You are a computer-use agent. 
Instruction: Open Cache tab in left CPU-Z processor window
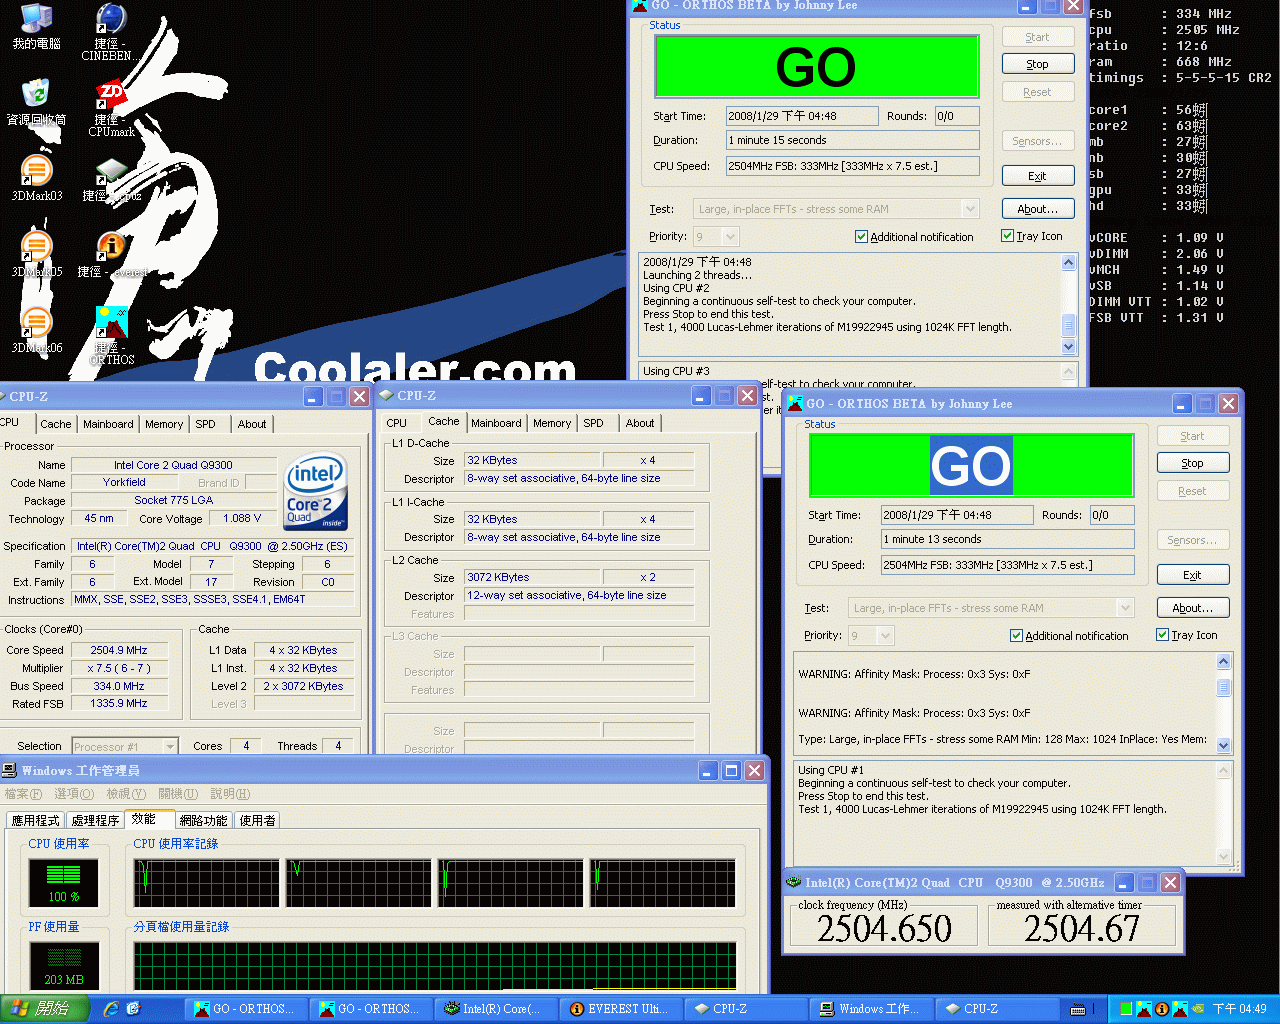[x=56, y=424]
